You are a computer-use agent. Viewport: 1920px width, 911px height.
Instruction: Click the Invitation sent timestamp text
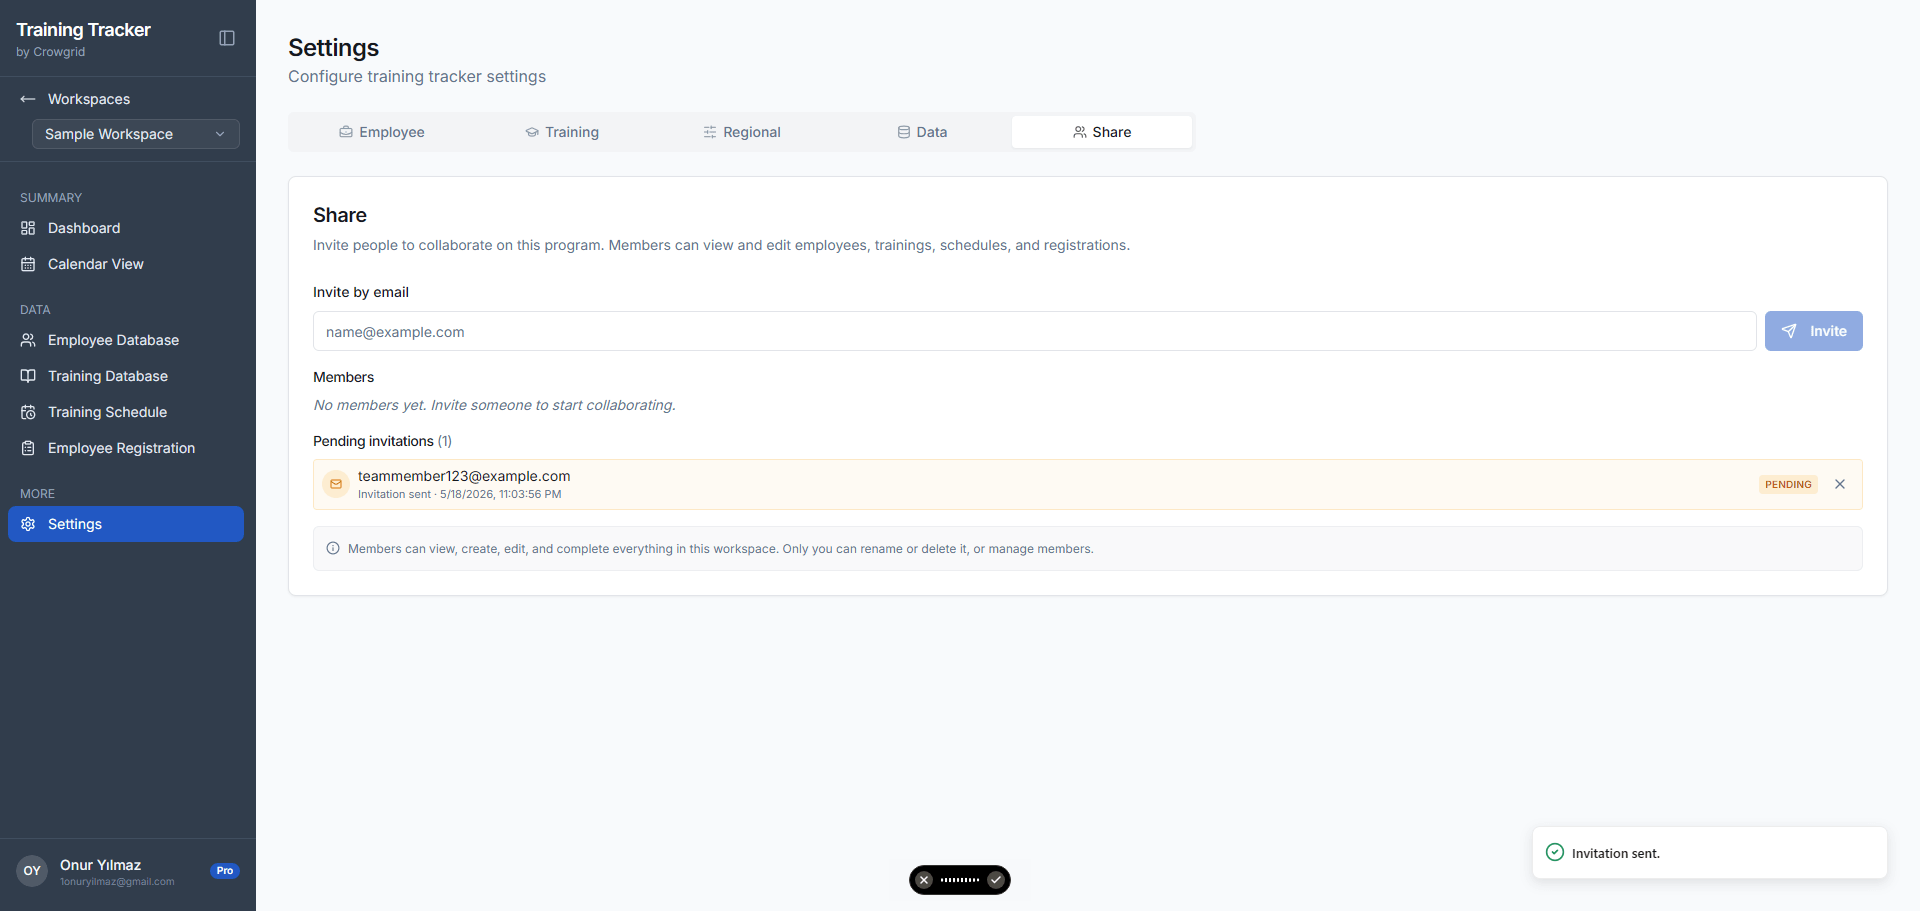click(460, 494)
